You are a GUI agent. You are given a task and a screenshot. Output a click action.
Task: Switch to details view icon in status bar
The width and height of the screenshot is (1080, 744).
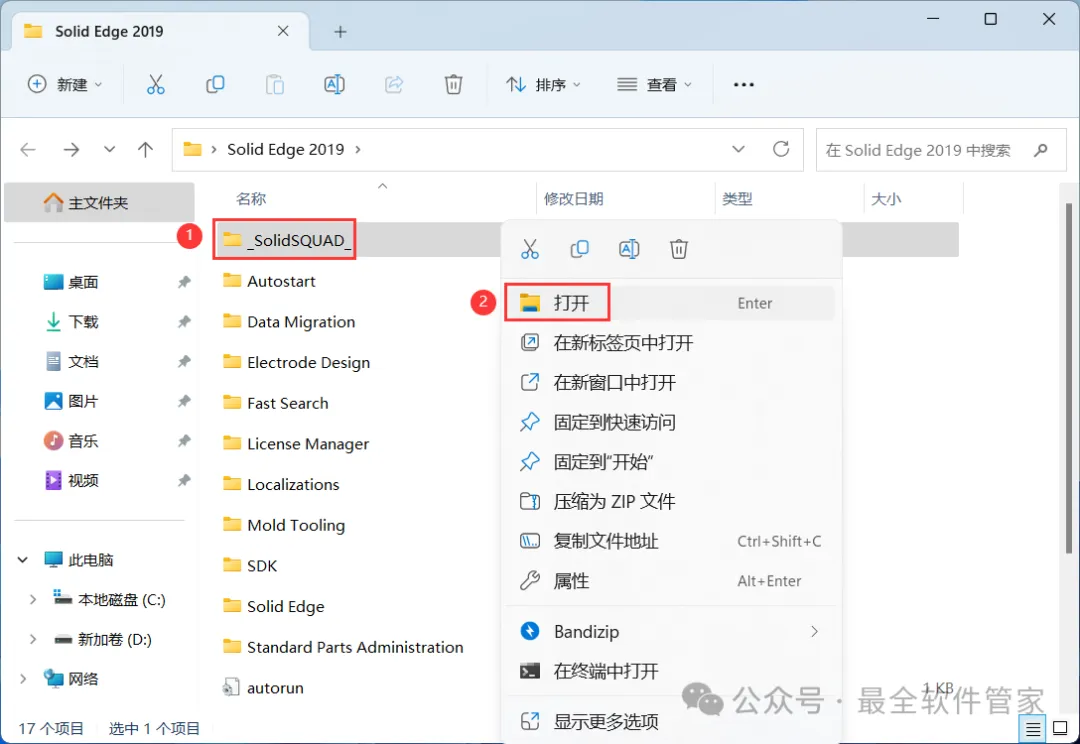[1033, 728]
